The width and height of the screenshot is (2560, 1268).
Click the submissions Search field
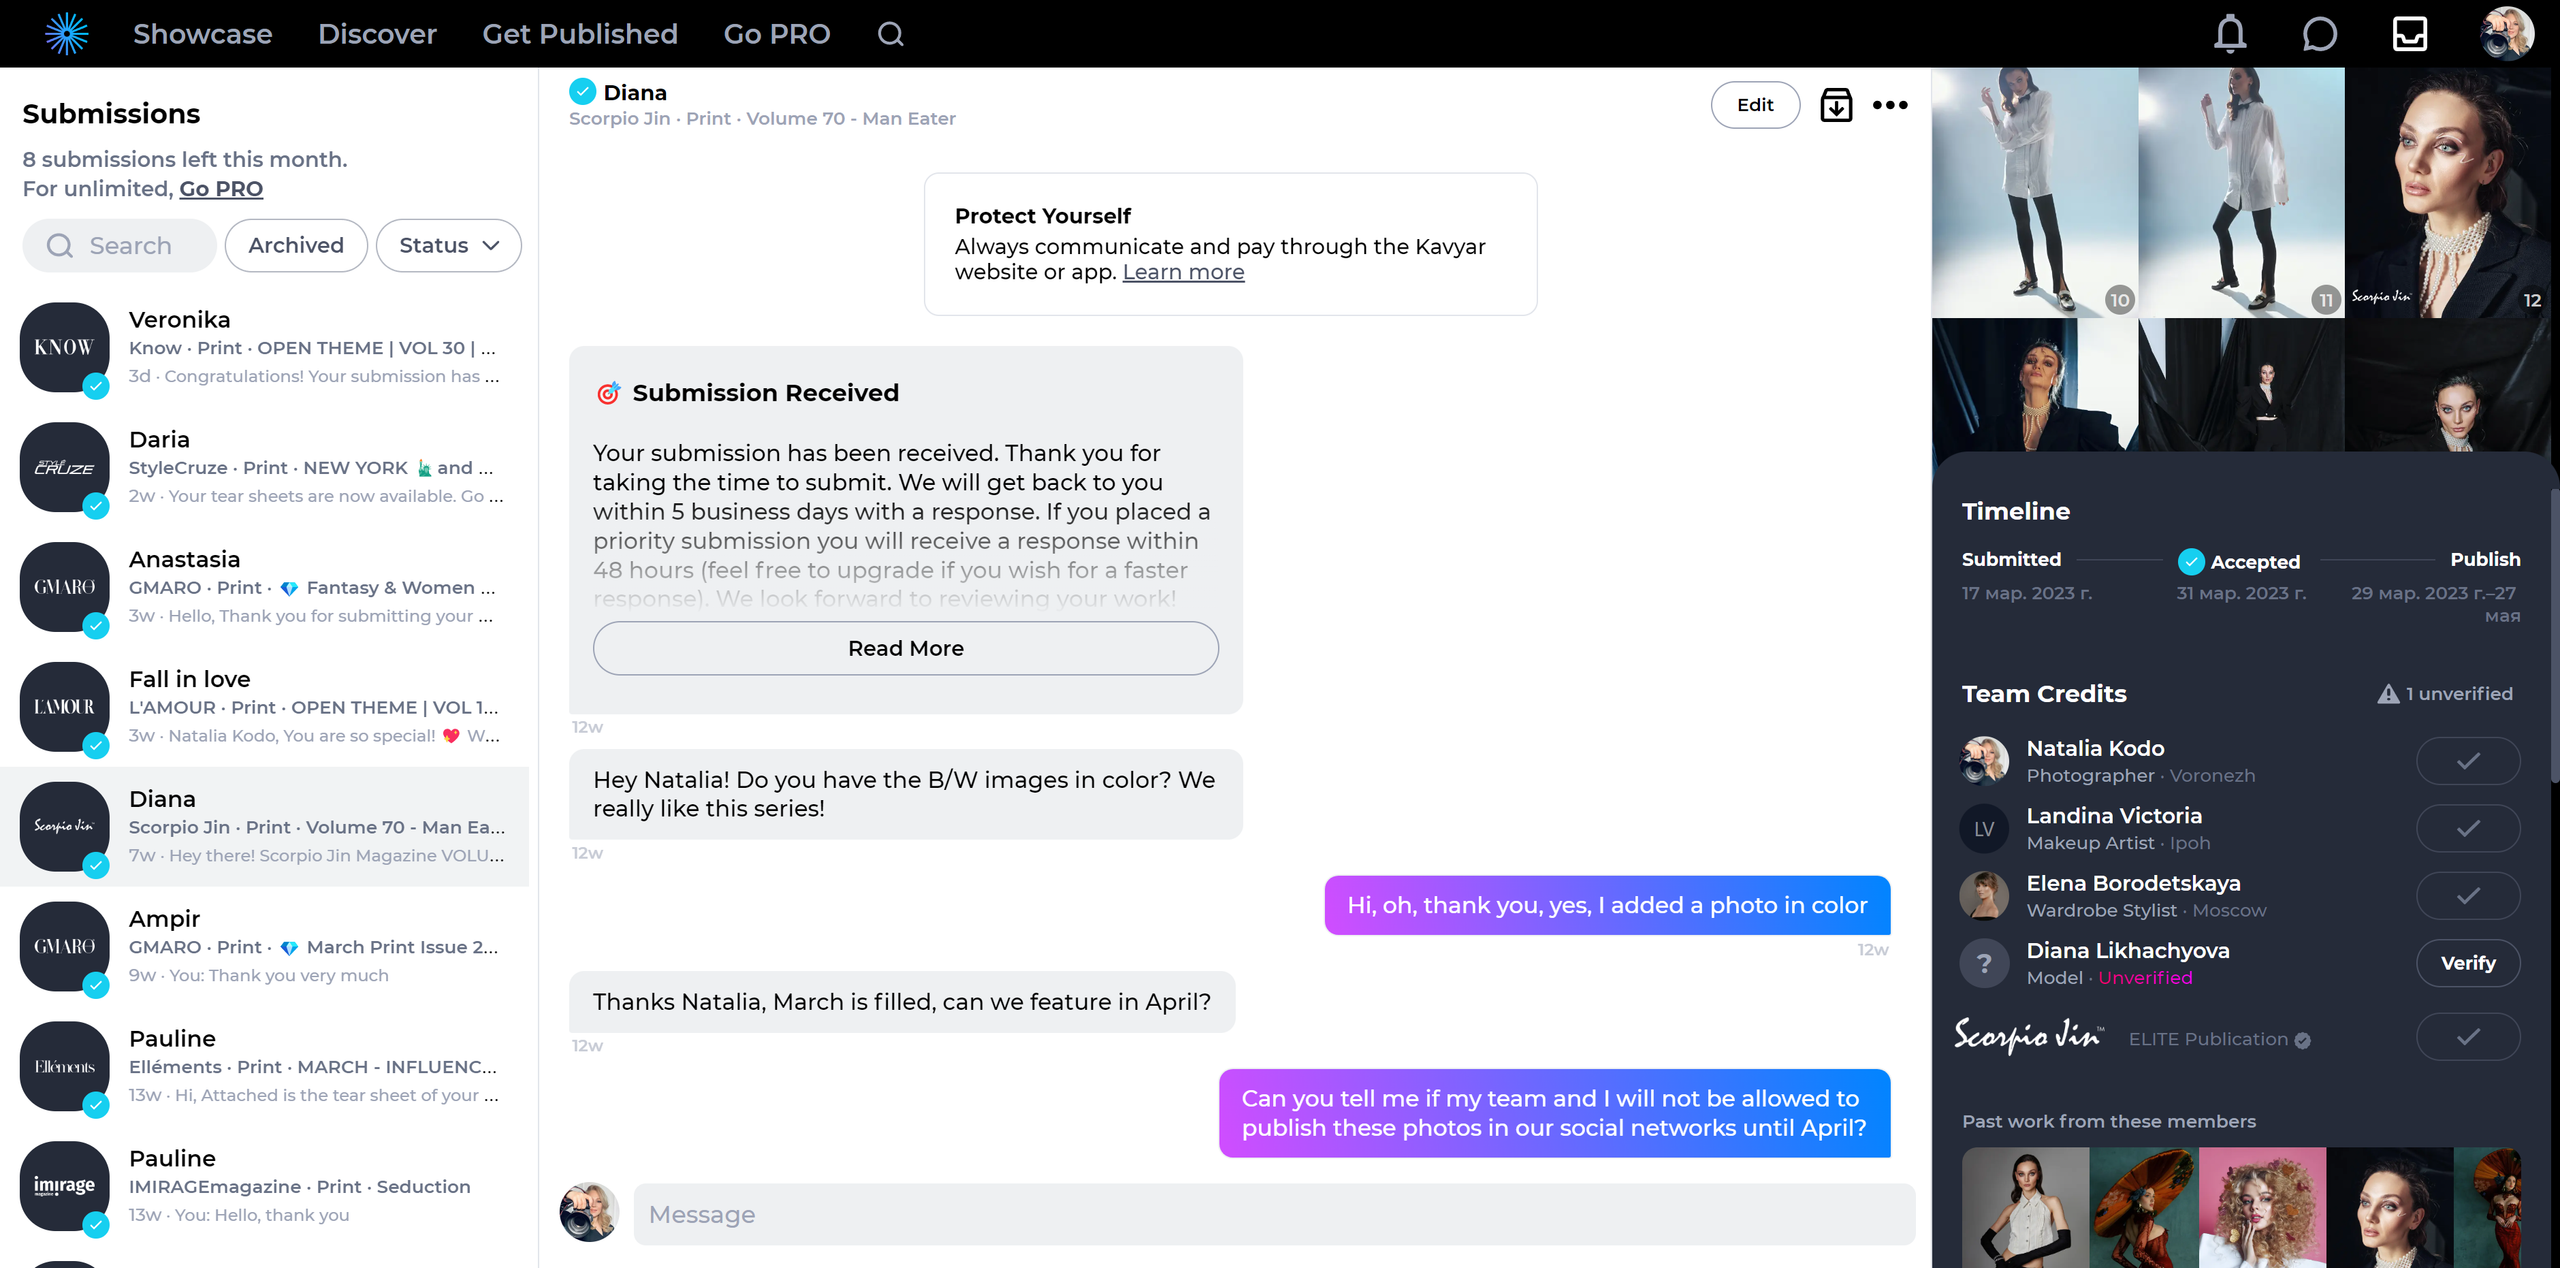click(x=119, y=245)
